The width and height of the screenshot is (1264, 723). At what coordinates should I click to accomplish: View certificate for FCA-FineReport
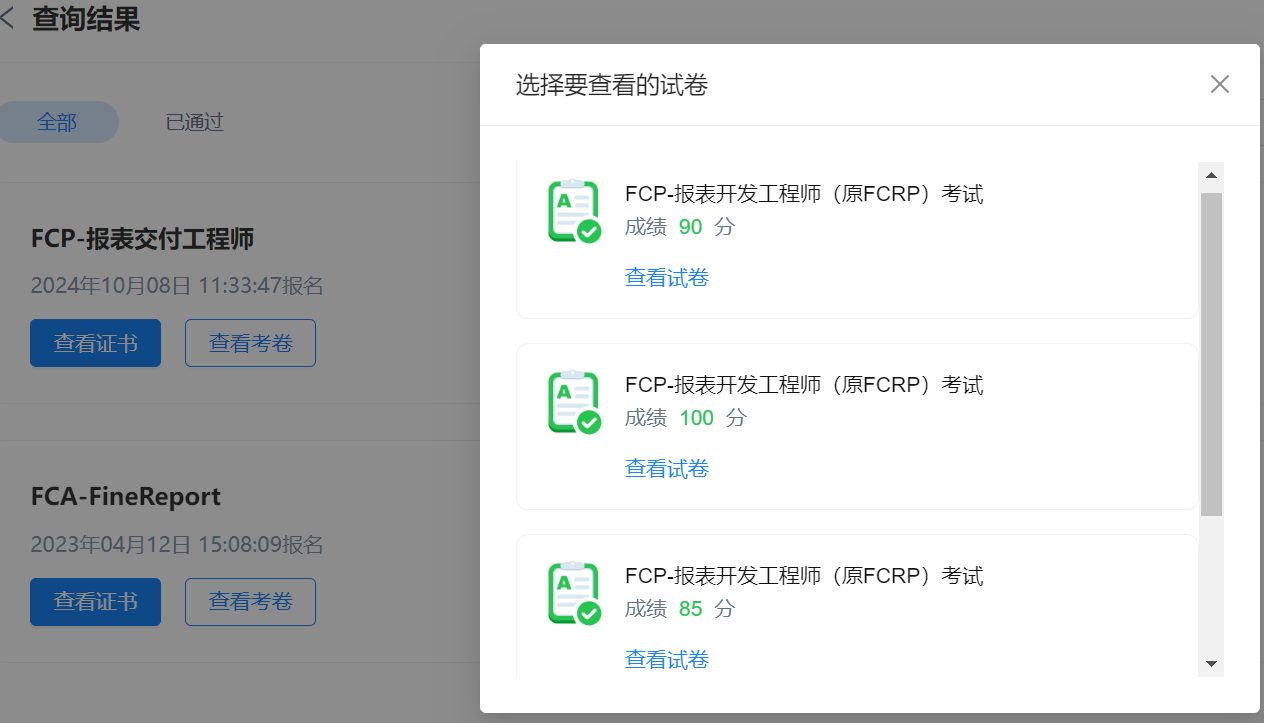pyautogui.click(x=95, y=602)
